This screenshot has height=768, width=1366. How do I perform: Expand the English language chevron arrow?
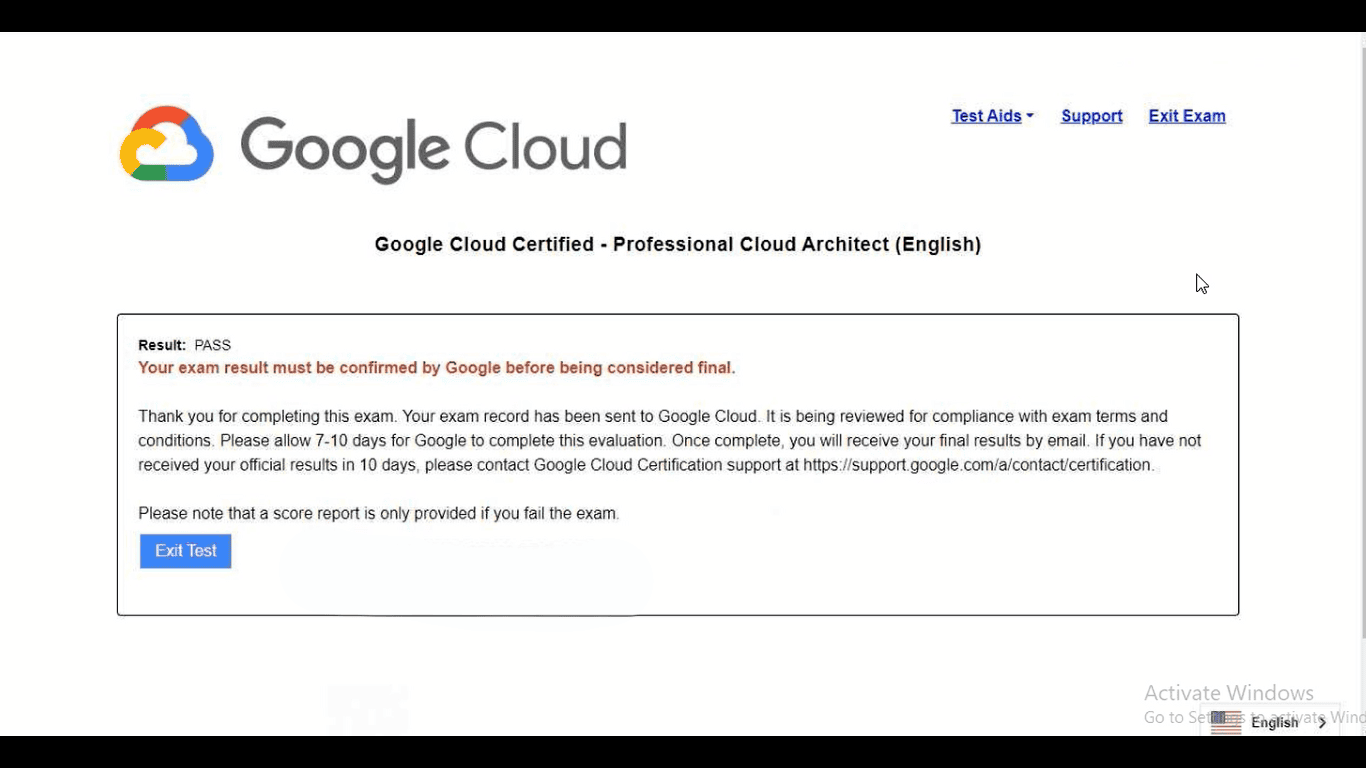click(x=1323, y=722)
